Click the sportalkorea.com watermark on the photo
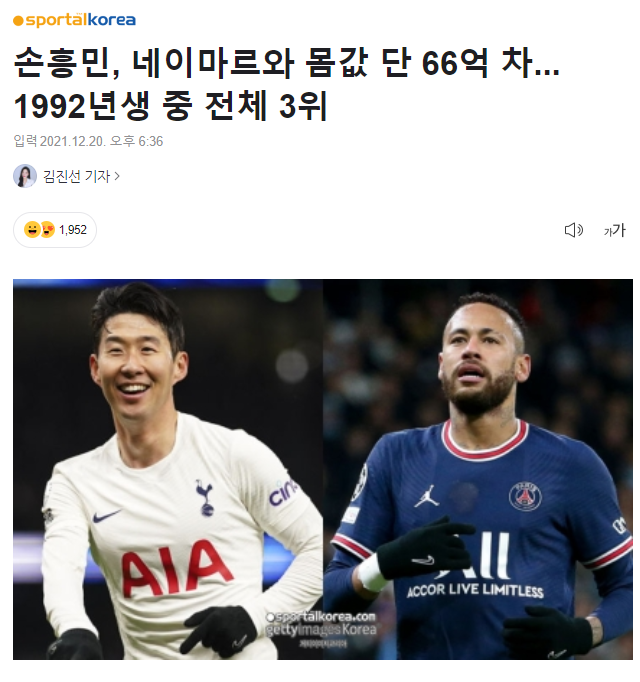The height and width of the screenshot is (682, 640). (321, 617)
